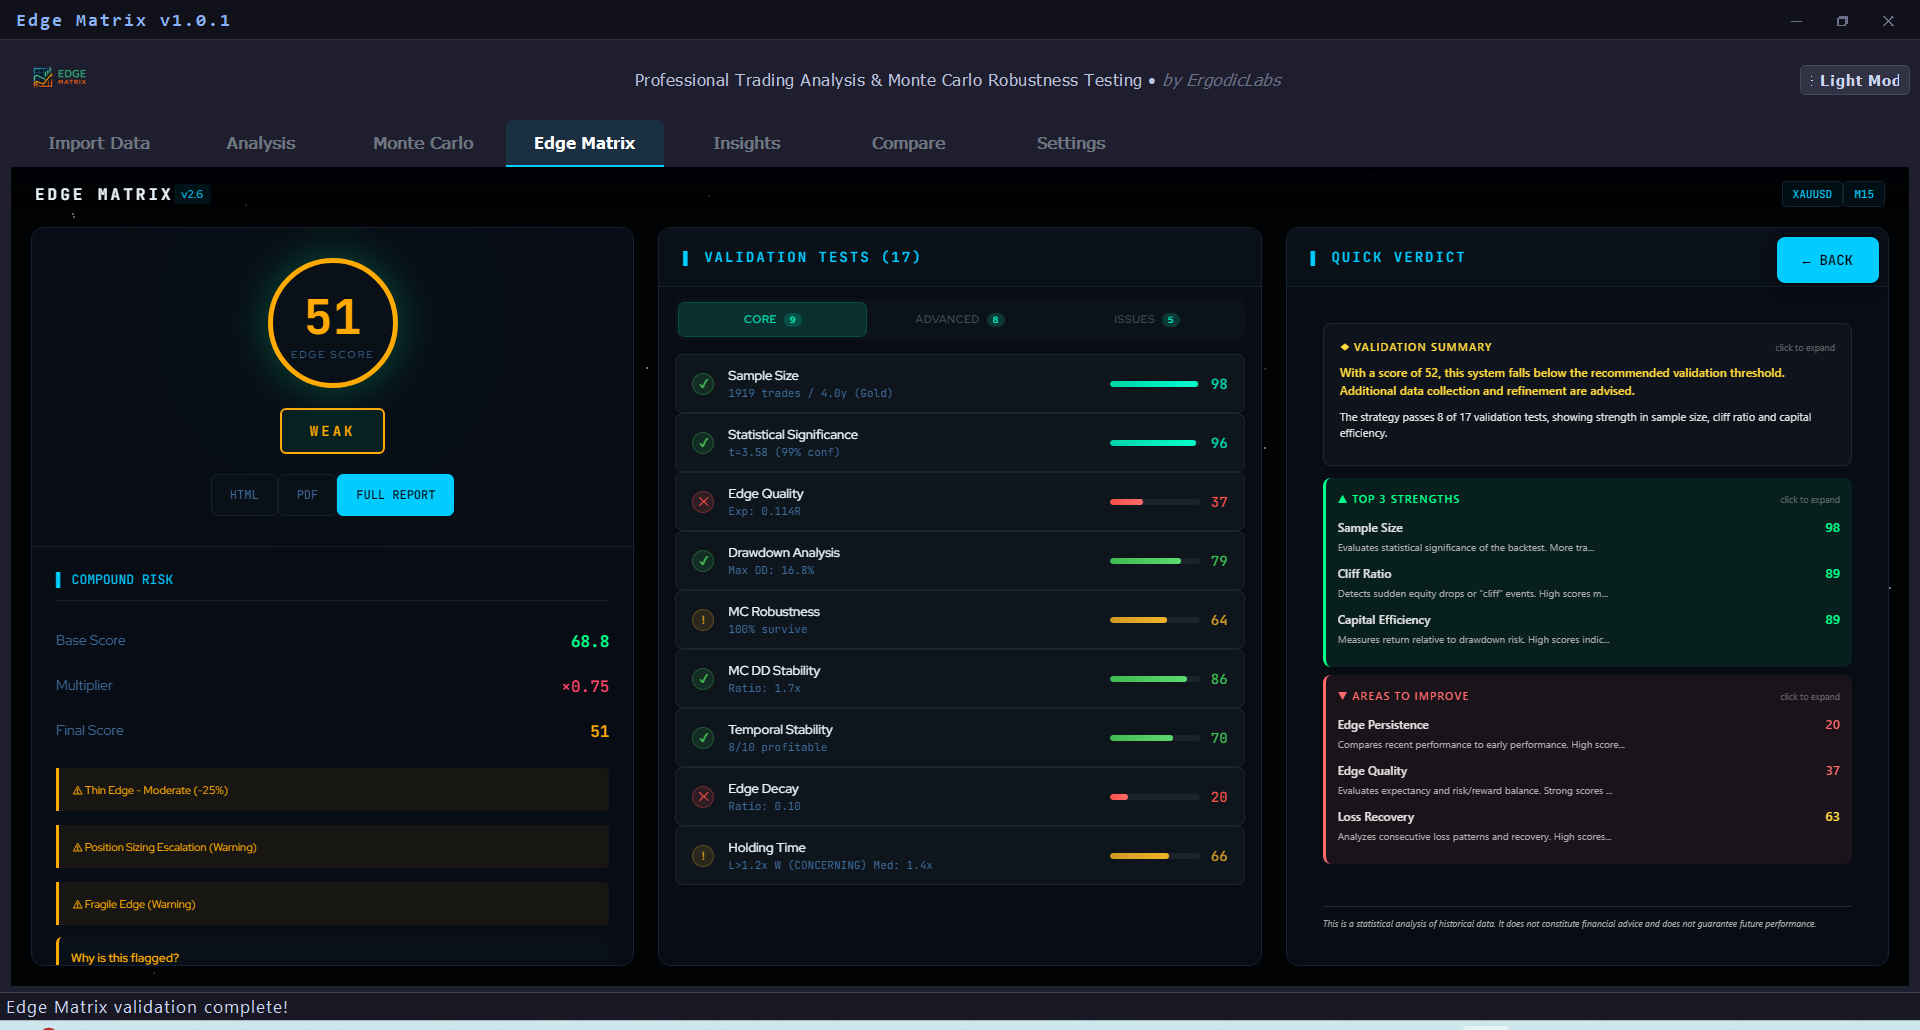
Task: Click the Edge Decay score bar
Action: point(1154,797)
